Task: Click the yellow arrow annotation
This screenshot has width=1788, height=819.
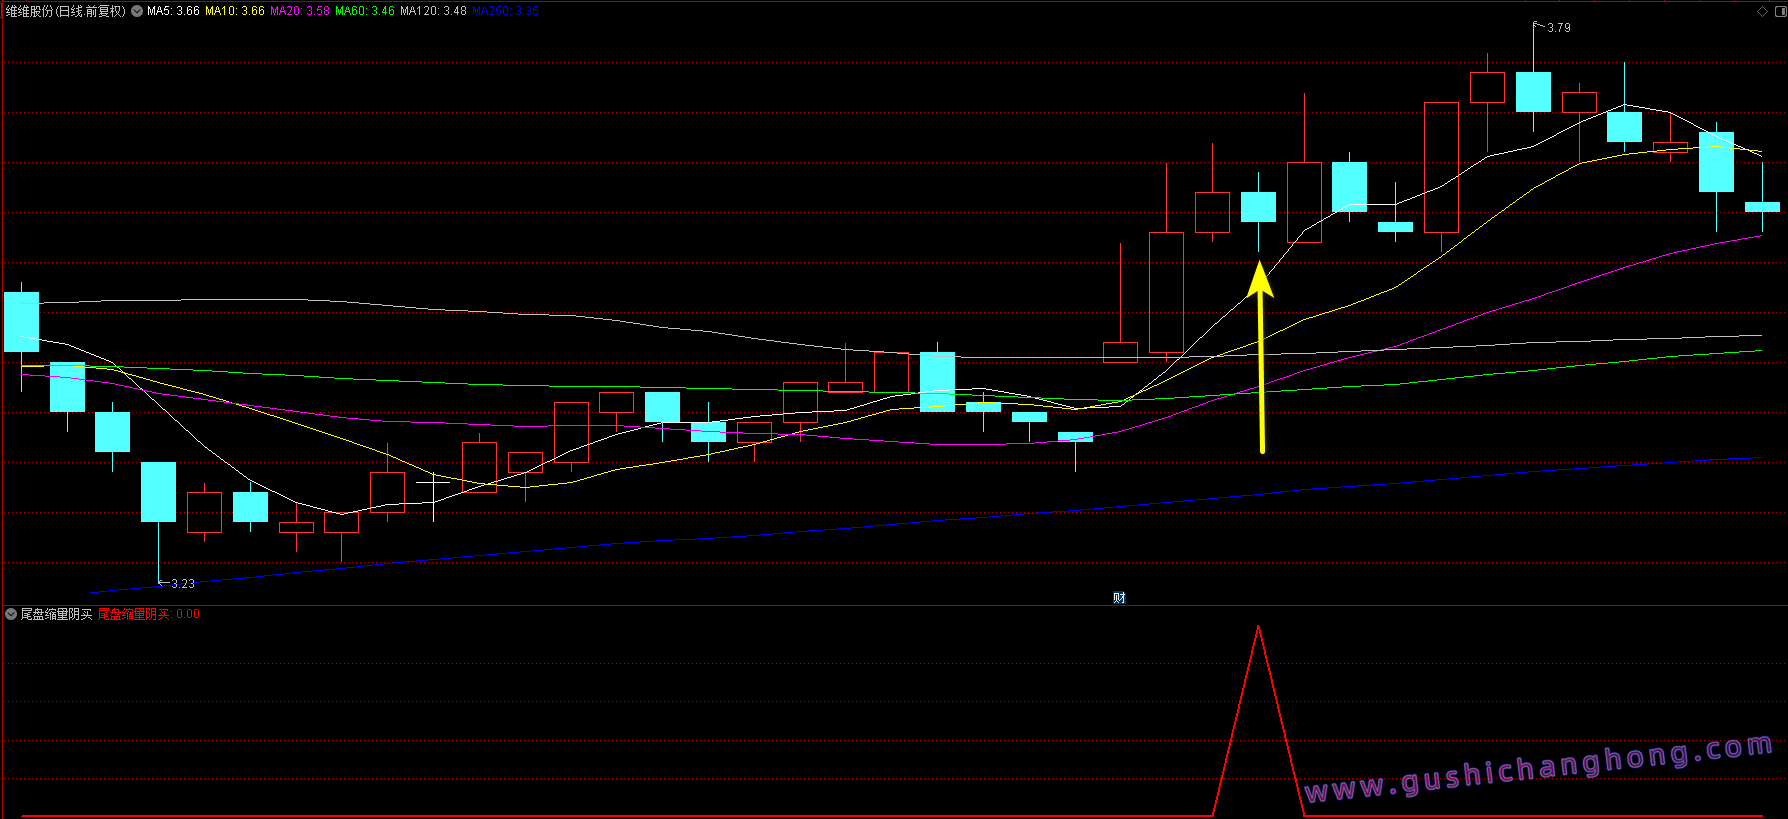Action: (x=1261, y=360)
